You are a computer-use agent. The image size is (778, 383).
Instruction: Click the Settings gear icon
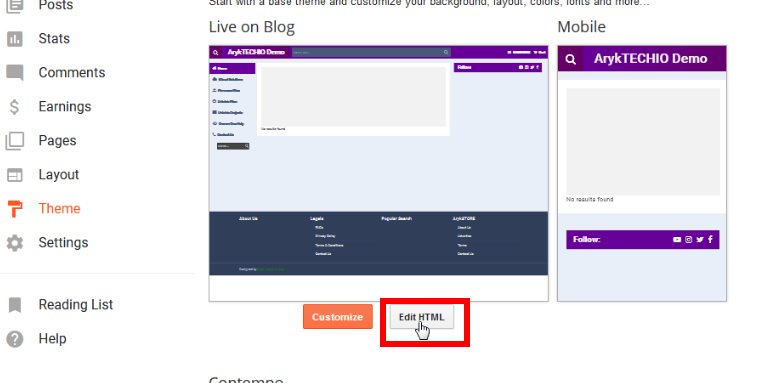15,243
